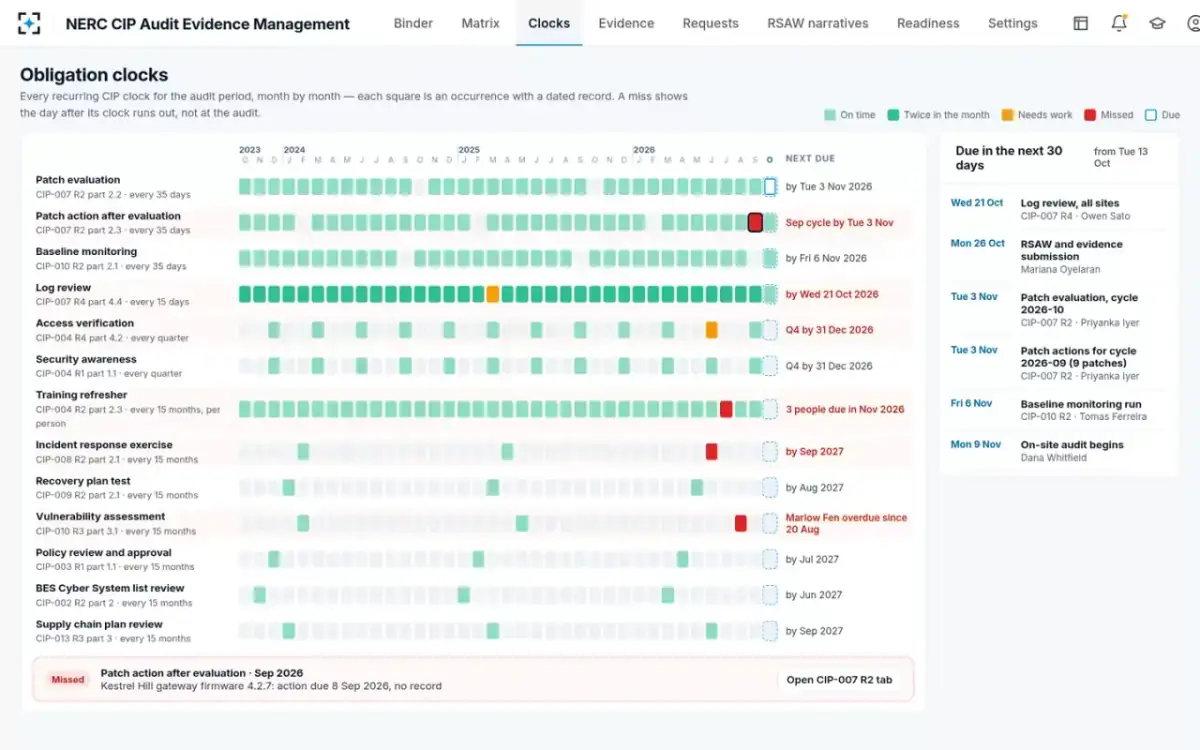Click the On time legend swatch
Screen dimensions: 1200x750
click(830, 115)
